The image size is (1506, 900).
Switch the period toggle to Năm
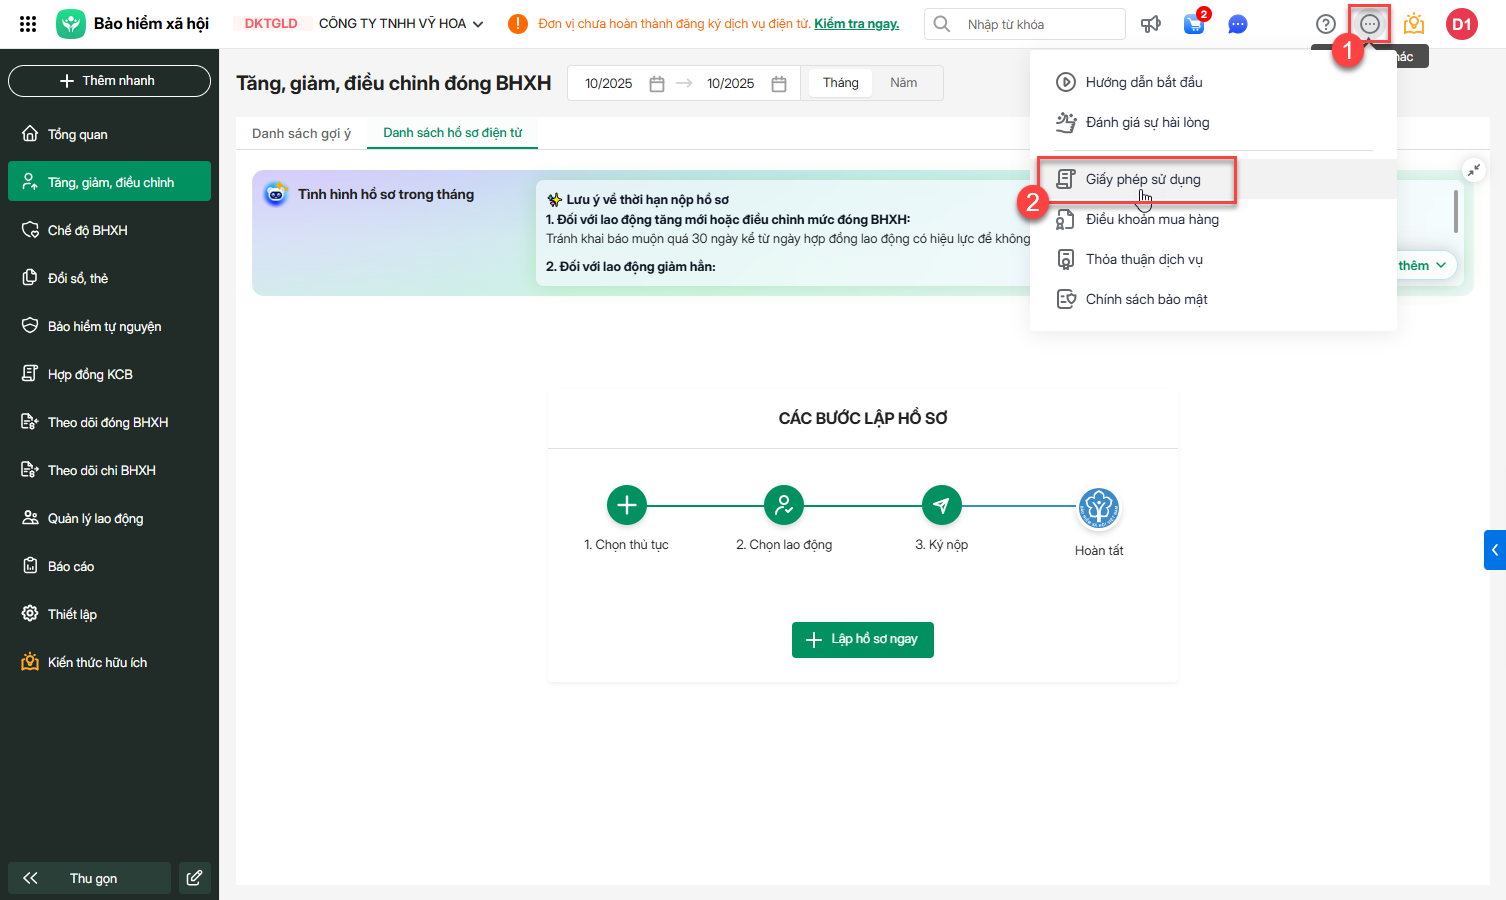pos(903,83)
